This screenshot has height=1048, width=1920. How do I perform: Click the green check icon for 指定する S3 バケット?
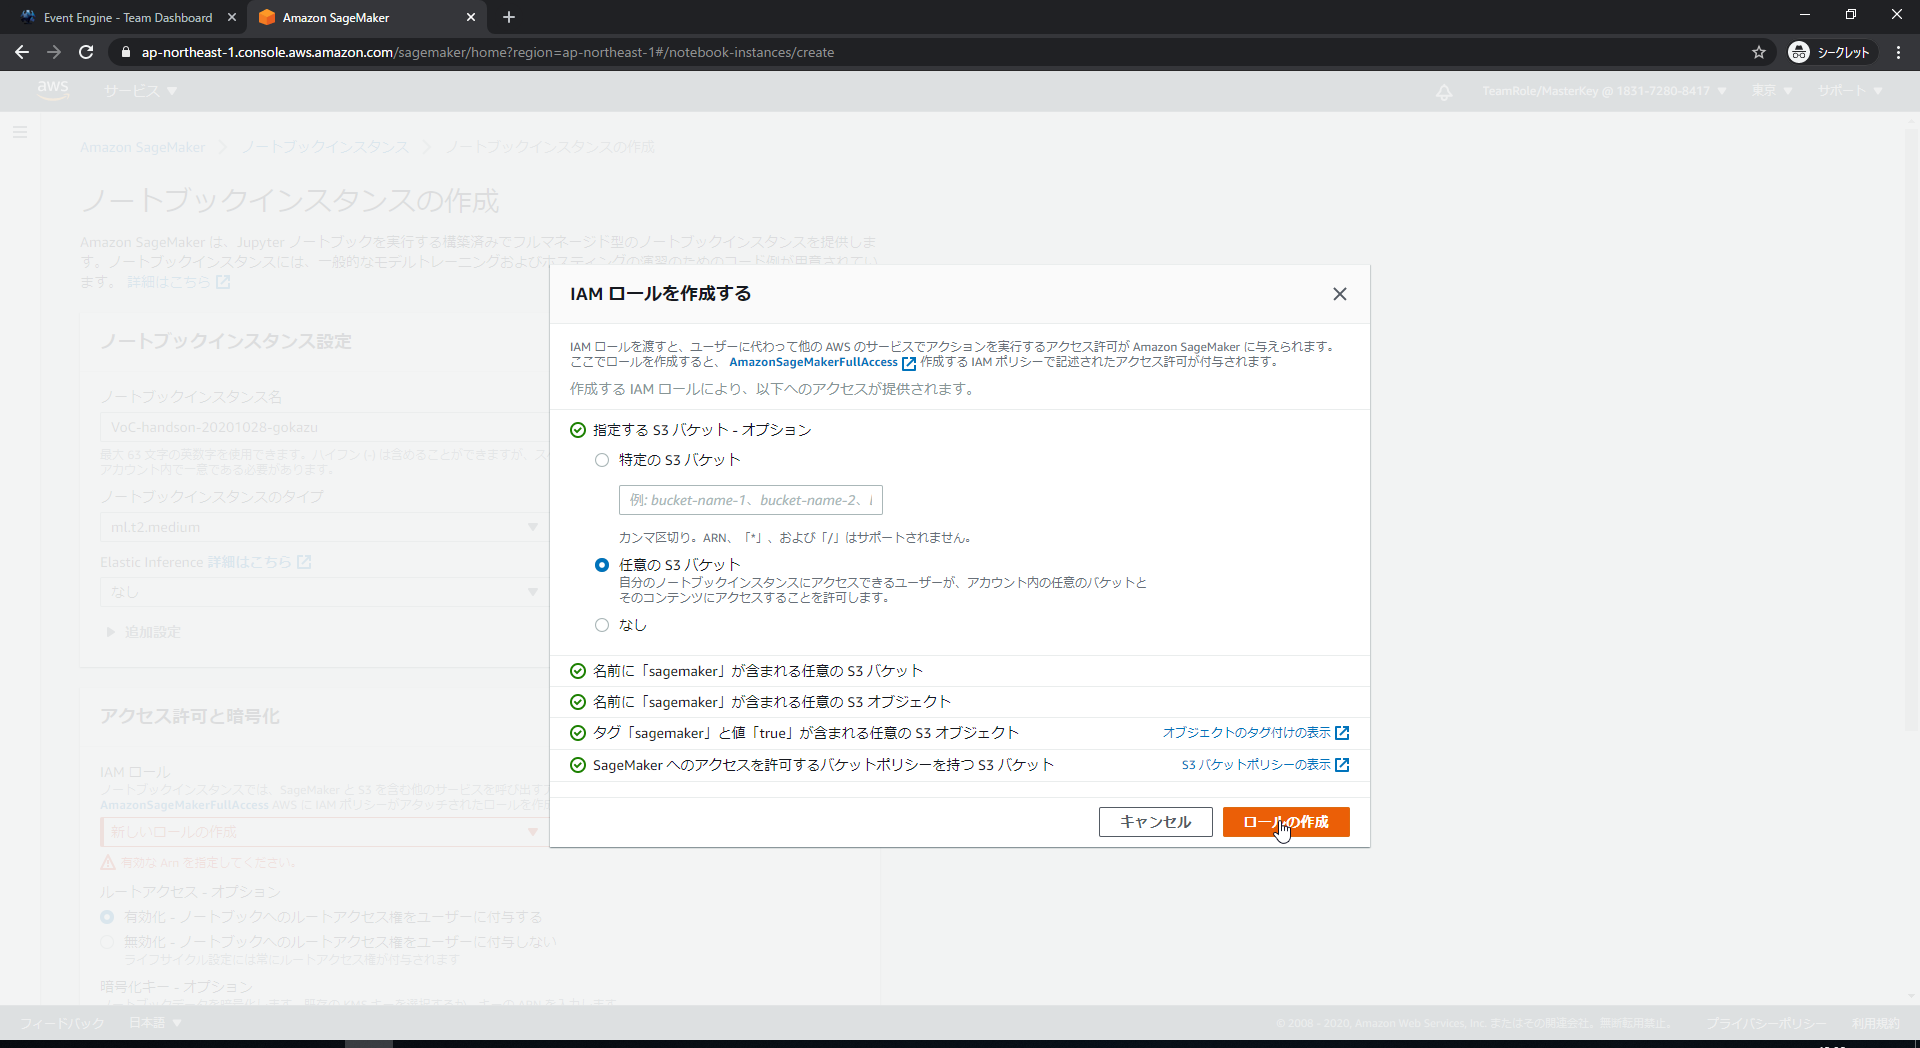point(577,430)
